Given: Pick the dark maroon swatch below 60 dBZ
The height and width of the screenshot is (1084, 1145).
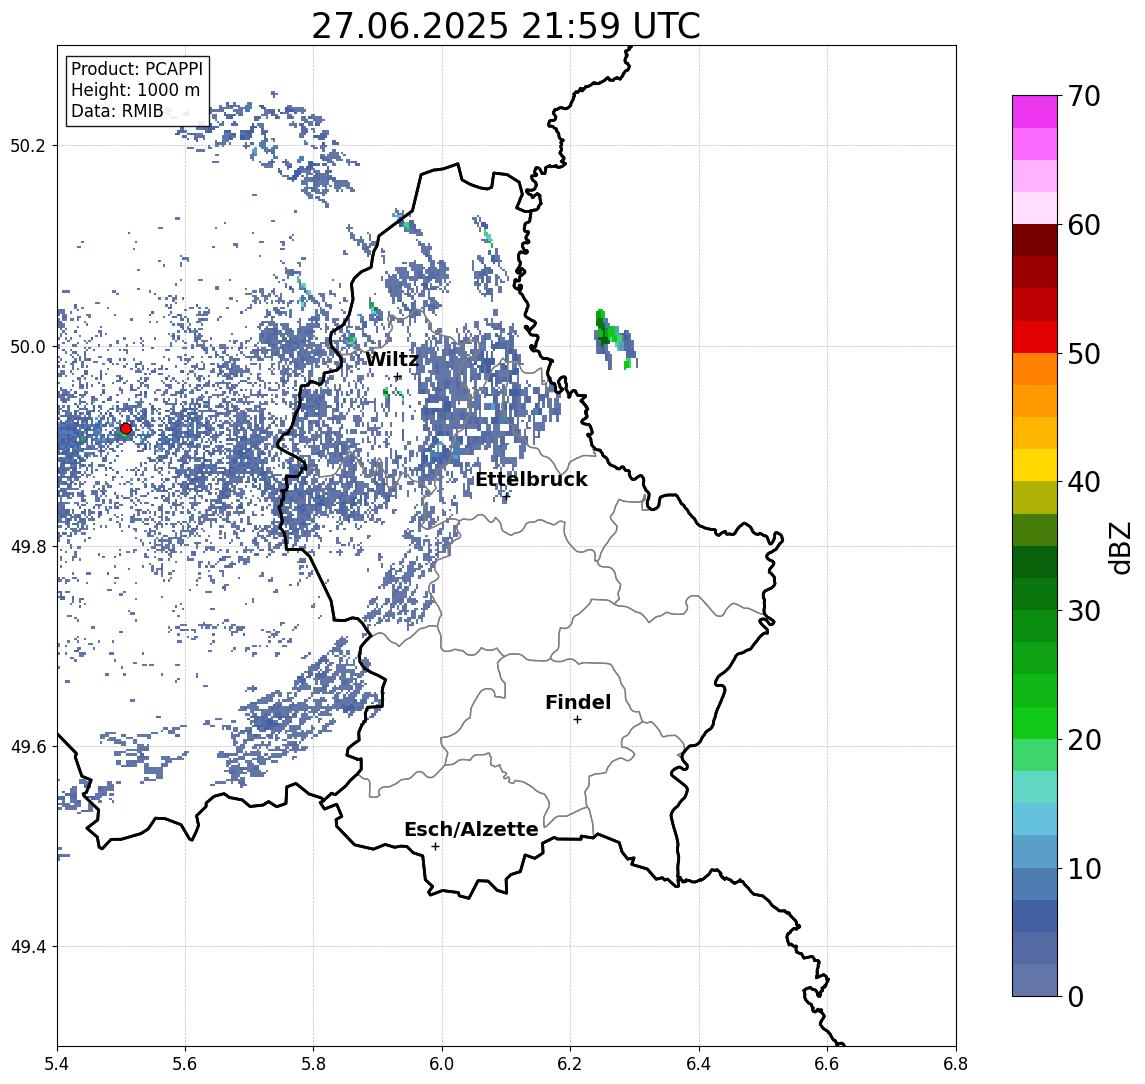Looking at the screenshot, I should tap(1035, 240).
